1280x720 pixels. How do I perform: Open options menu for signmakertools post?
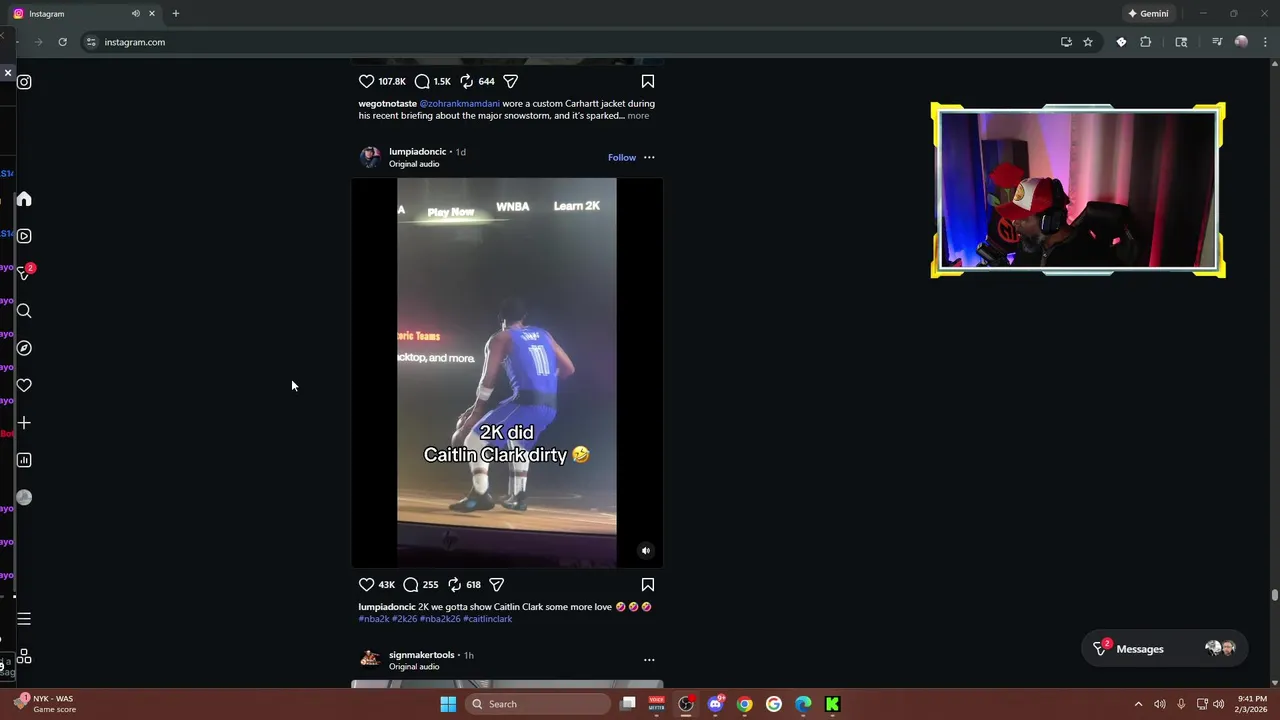pos(649,660)
